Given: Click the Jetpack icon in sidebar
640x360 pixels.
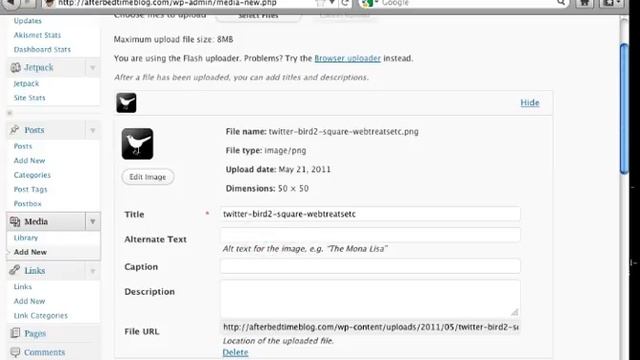Looking at the screenshot, I should 16,67.
